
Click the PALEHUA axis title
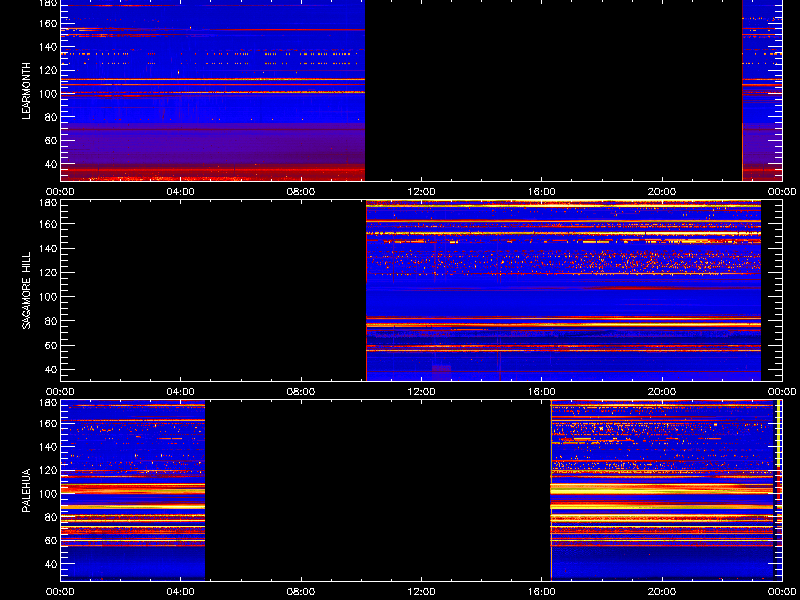coord(27,490)
